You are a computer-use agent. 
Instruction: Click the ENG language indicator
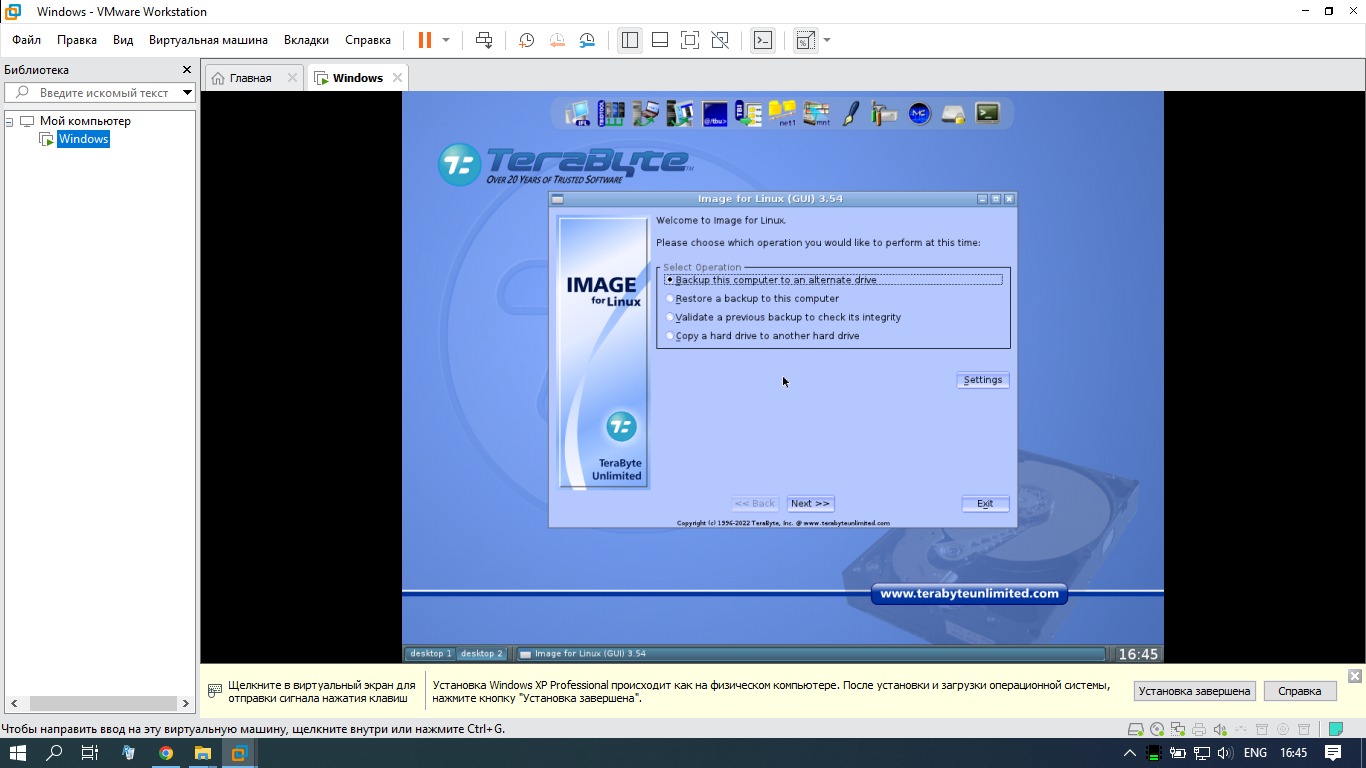[x=1255, y=753]
